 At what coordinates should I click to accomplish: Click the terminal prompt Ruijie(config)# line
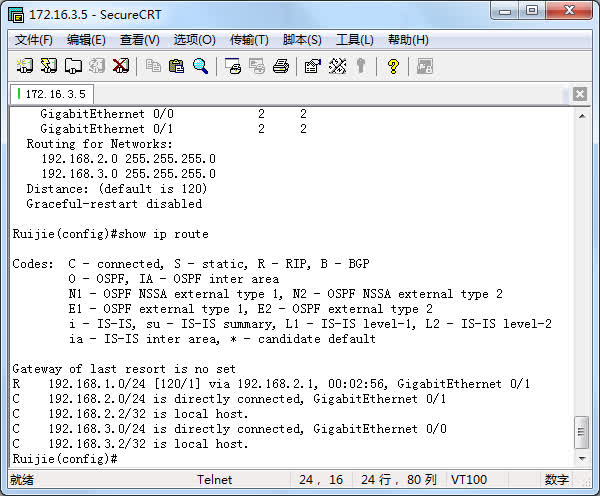coord(65,458)
